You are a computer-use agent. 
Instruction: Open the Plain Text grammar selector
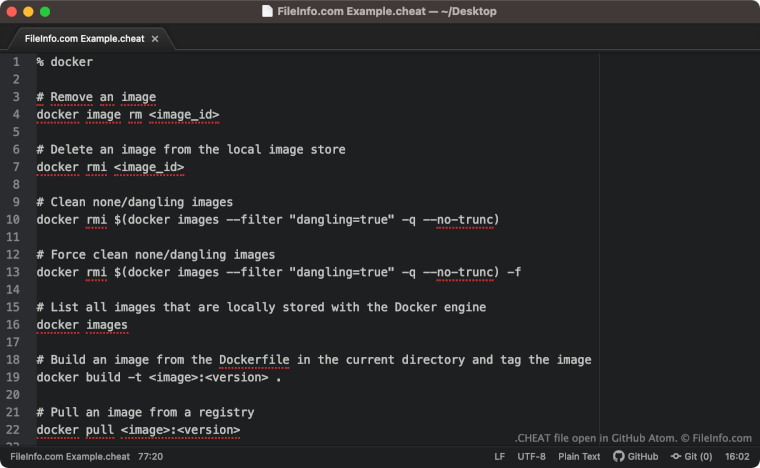click(579, 456)
